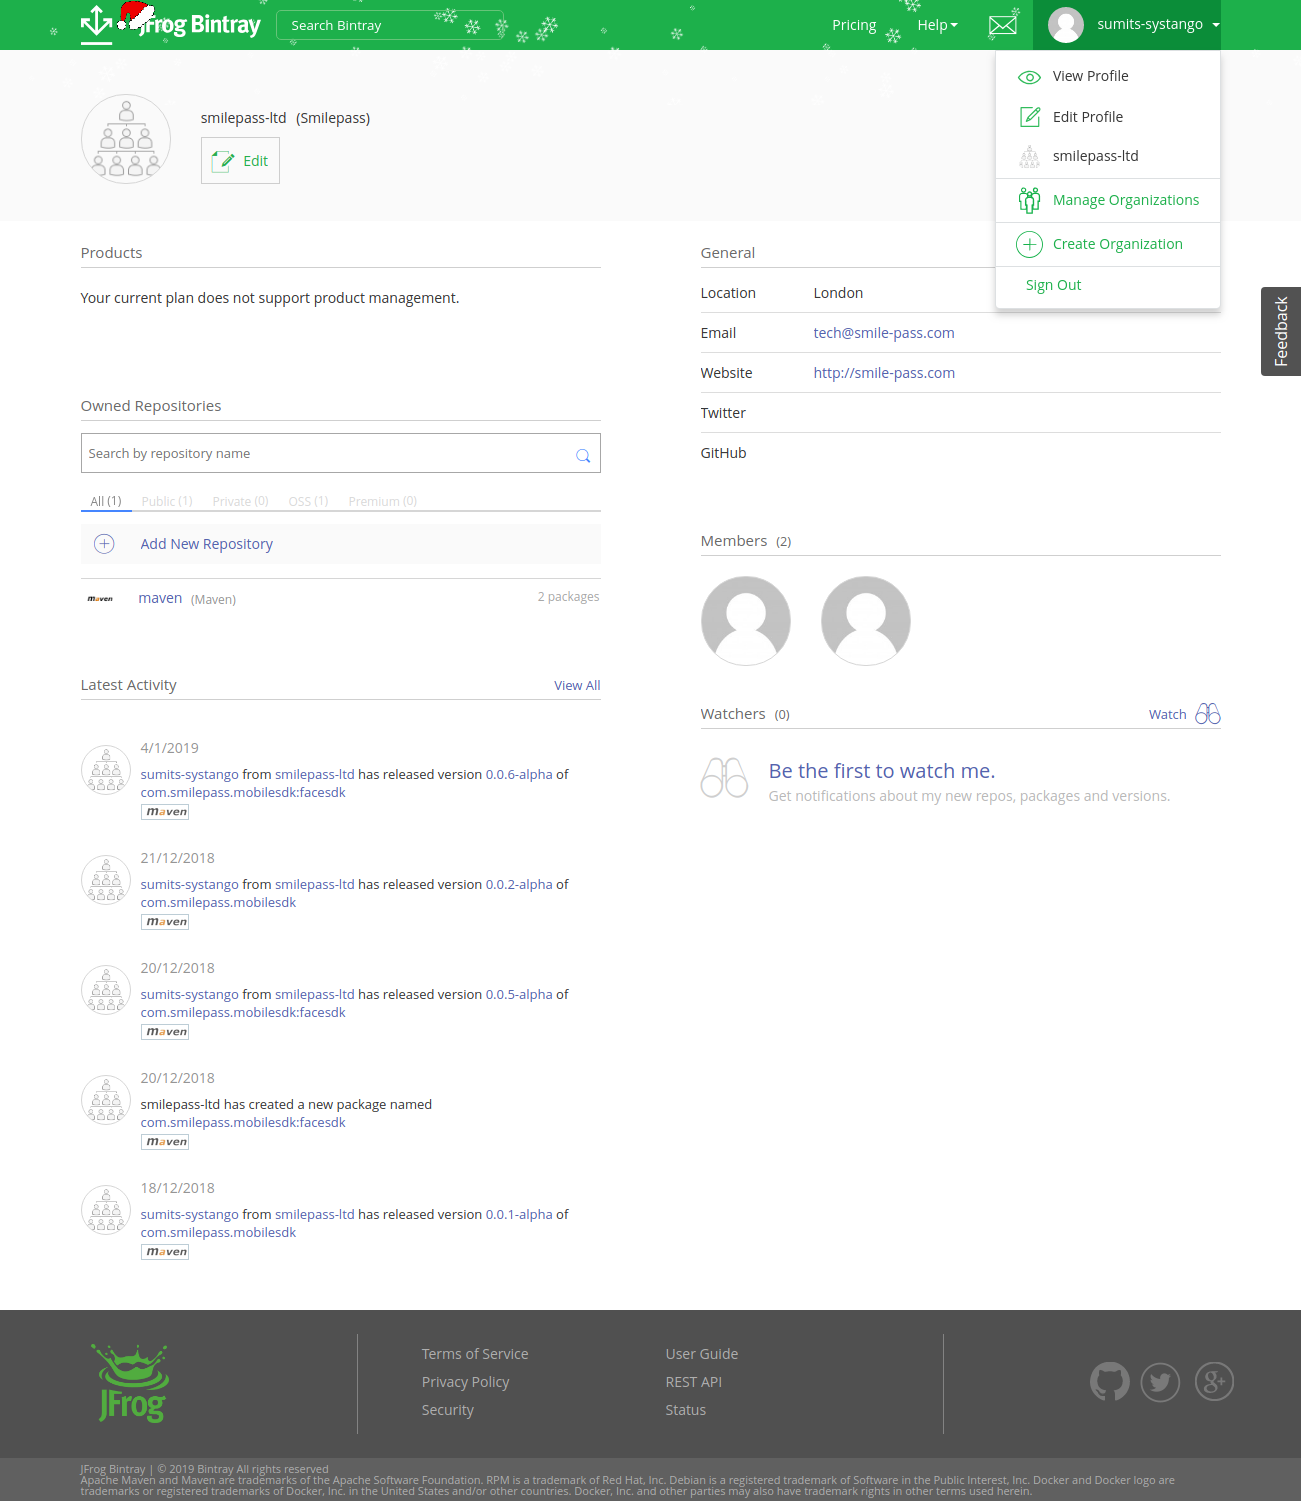
Task: Click the Add New Repository link
Action: click(x=207, y=544)
